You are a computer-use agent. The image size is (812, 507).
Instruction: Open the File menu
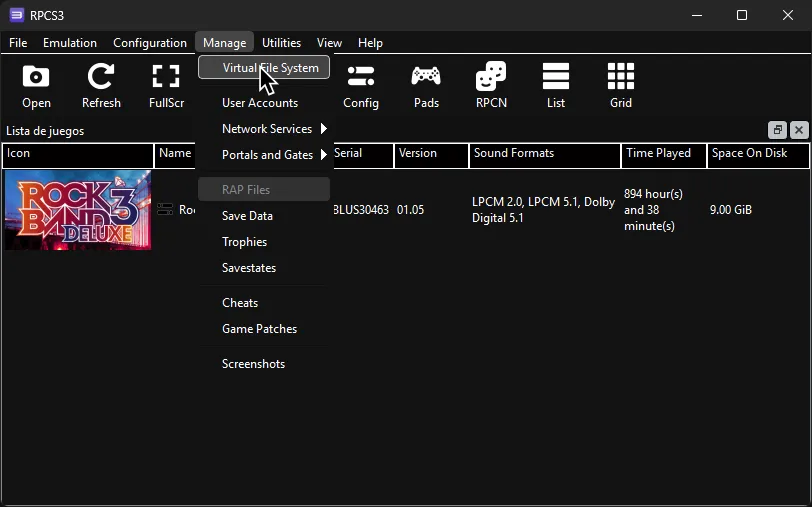point(18,42)
